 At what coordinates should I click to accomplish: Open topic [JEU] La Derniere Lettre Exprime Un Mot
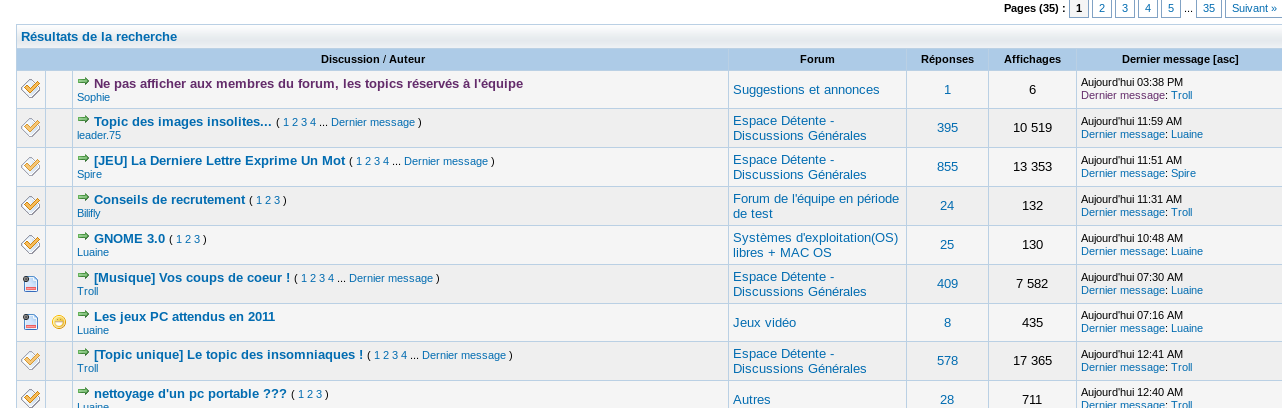tap(219, 160)
